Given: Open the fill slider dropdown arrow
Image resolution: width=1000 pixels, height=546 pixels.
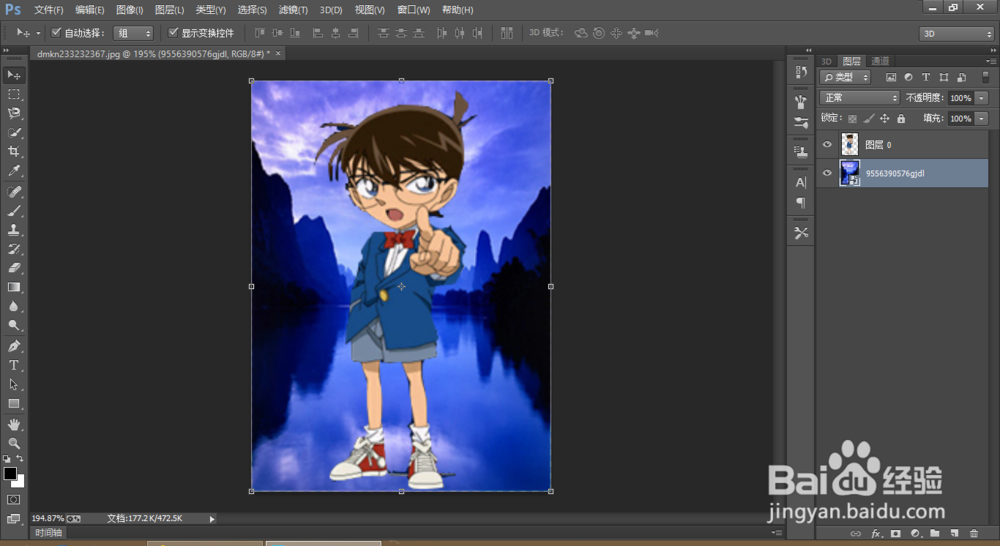Looking at the screenshot, I should (x=982, y=119).
